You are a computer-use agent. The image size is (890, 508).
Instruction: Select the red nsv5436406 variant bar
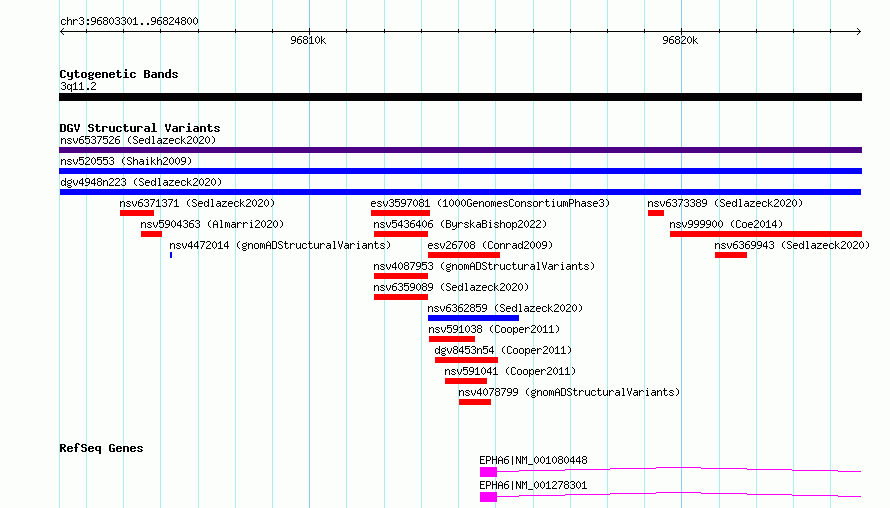pyautogui.click(x=401, y=234)
